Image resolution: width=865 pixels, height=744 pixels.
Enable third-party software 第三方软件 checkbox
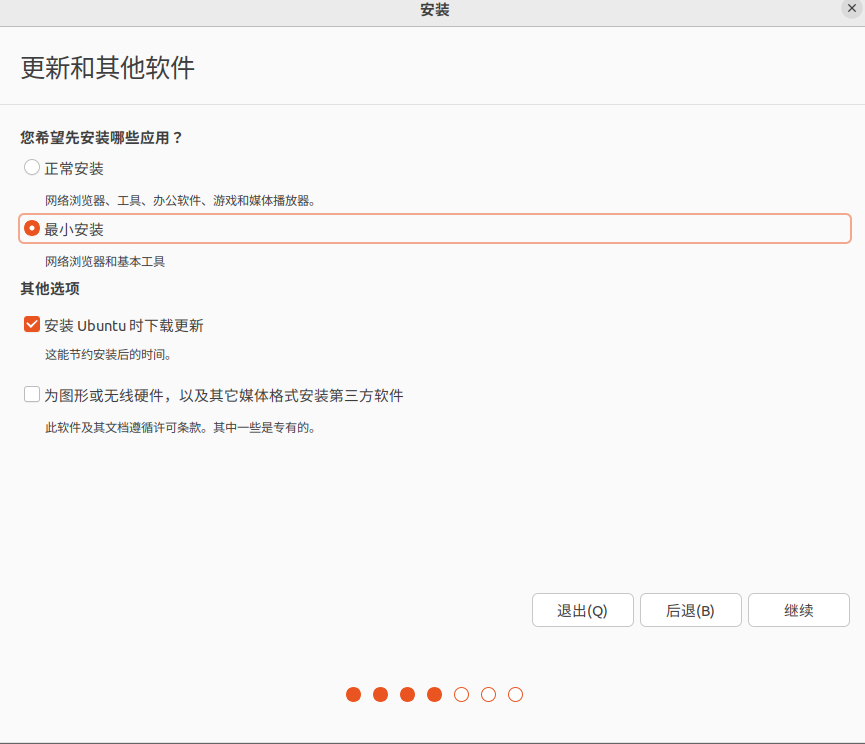point(32,395)
